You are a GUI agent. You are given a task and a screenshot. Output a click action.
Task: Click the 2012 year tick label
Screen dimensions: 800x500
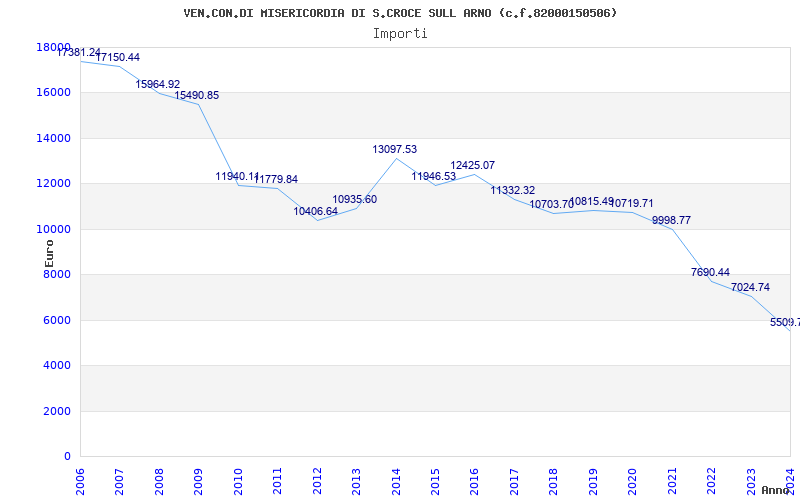coord(317,481)
